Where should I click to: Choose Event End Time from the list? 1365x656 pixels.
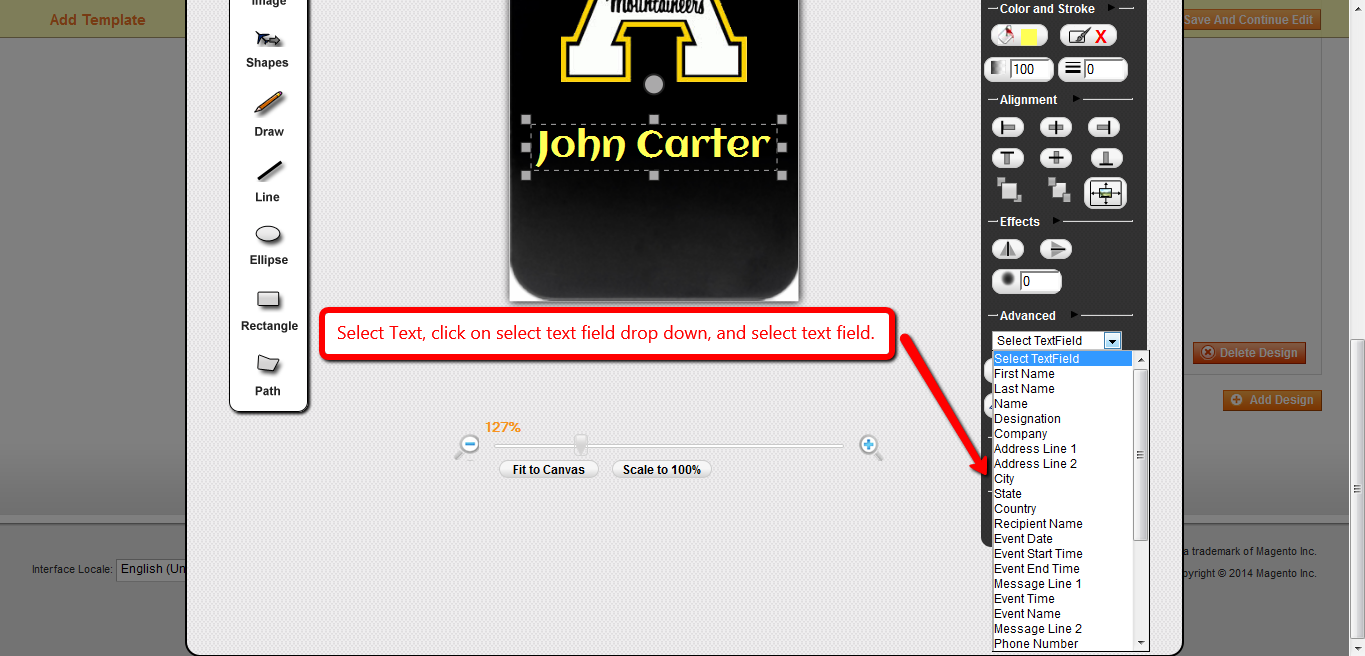click(1062, 569)
